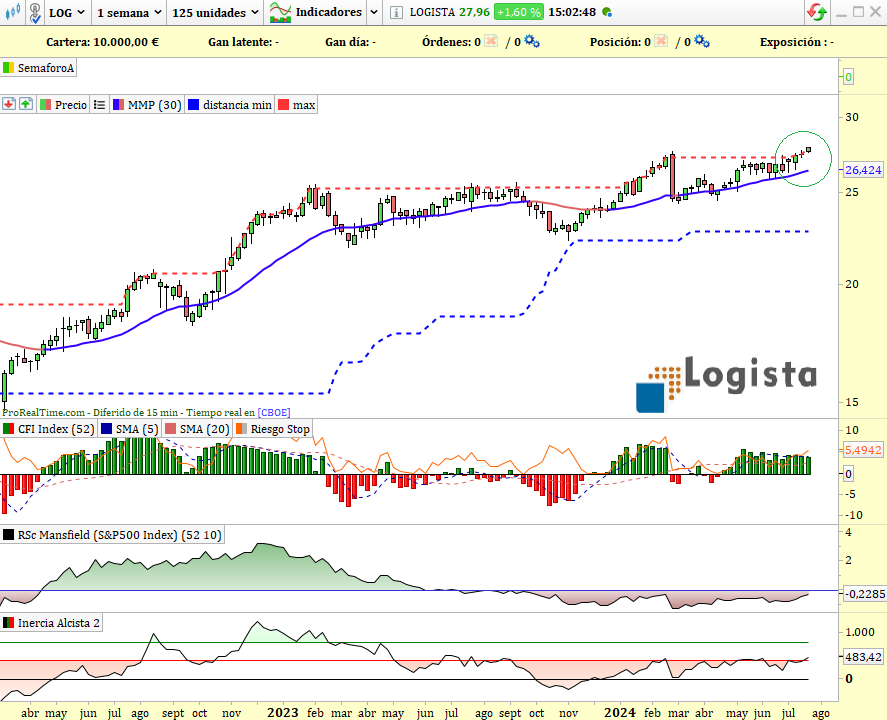Click the SMA (20) legend label
Viewport: 887px width, 720px height.
tap(197, 429)
